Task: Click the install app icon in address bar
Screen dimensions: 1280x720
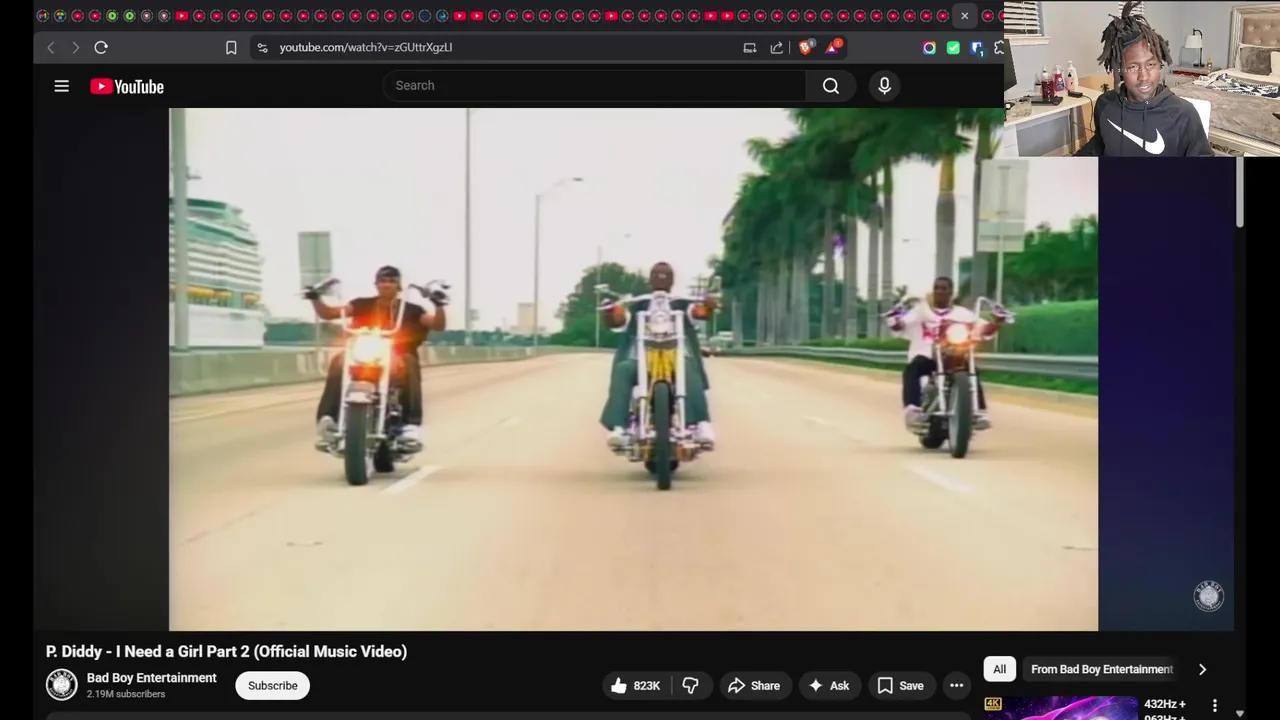Action: click(750, 47)
